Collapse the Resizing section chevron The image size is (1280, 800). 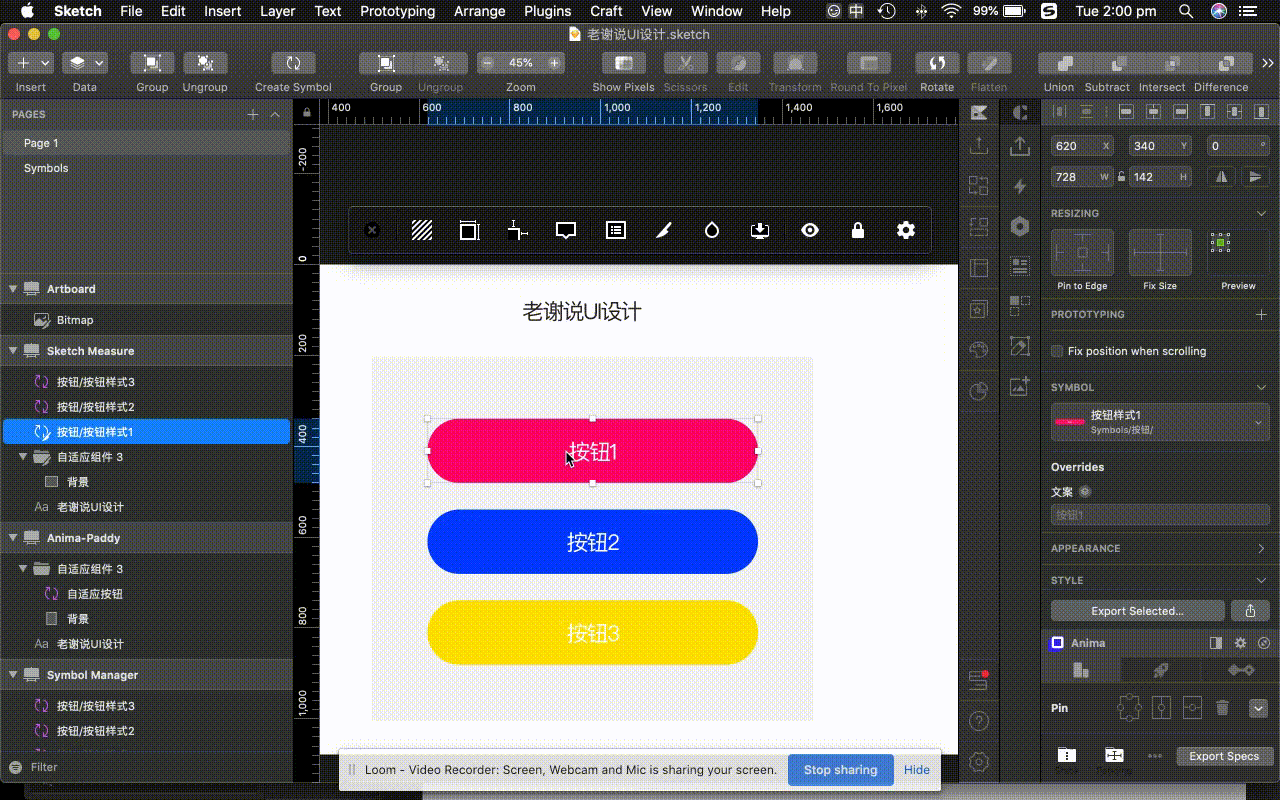[x=1261, y=213]
